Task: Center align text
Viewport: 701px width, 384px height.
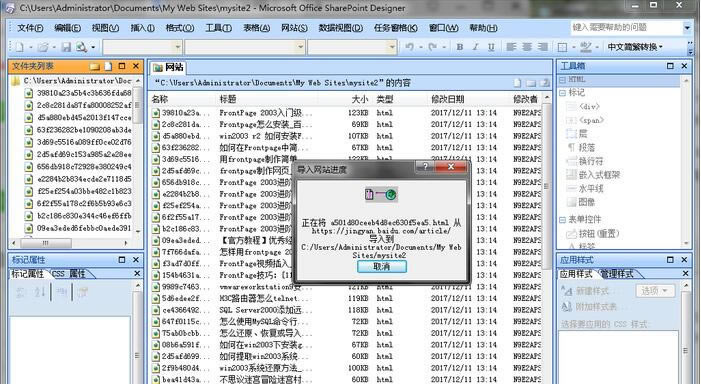Action: coord(527,47)
